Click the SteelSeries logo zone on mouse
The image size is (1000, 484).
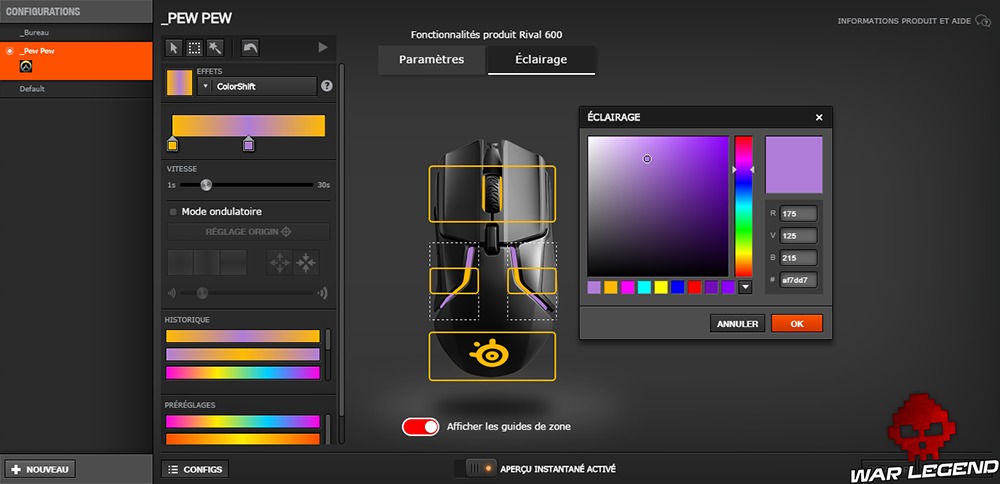[x=491, y=356]
